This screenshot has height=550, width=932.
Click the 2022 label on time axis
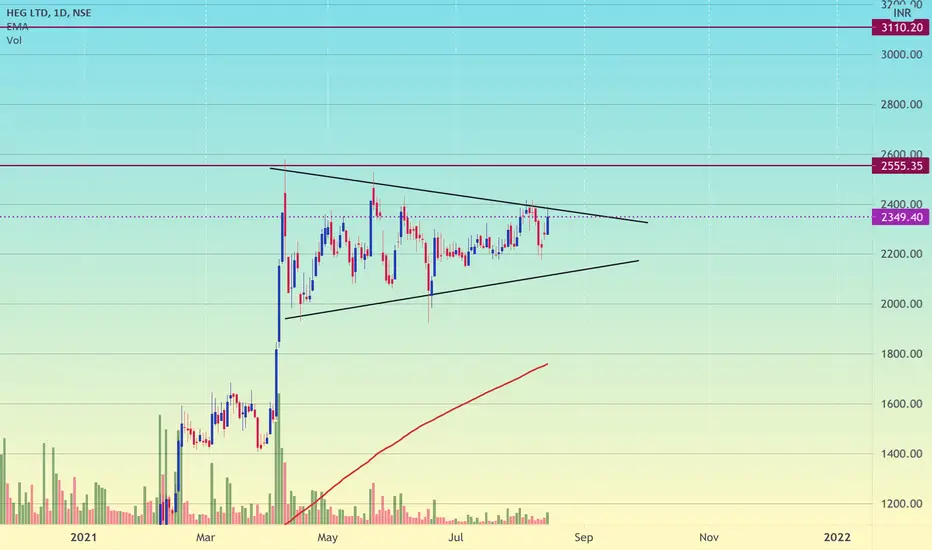pos(837,538)
